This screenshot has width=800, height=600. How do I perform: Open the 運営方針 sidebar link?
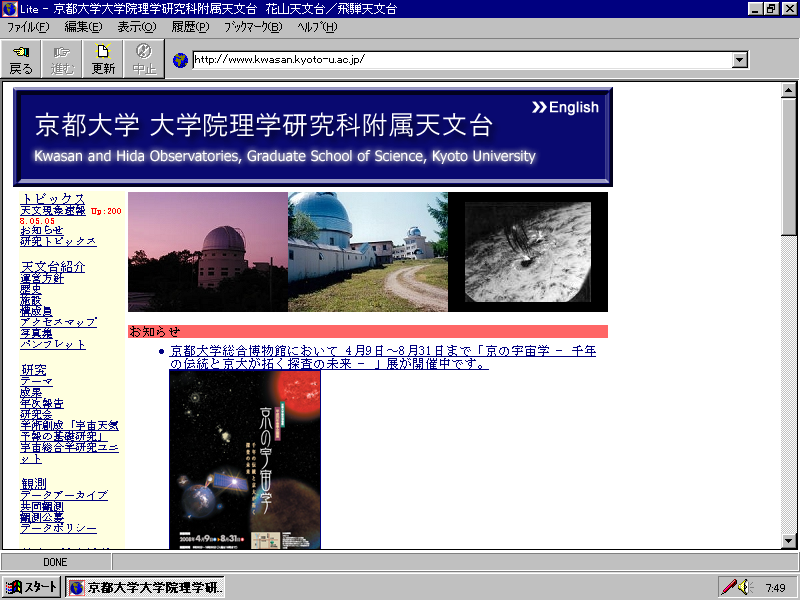pos(42,279)
